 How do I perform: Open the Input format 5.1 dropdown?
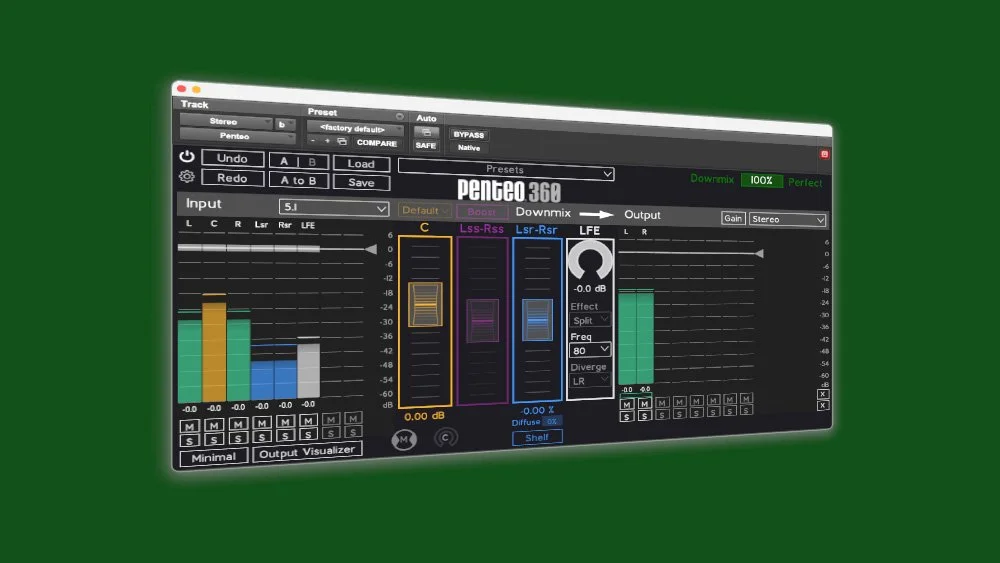click(334, 207)
